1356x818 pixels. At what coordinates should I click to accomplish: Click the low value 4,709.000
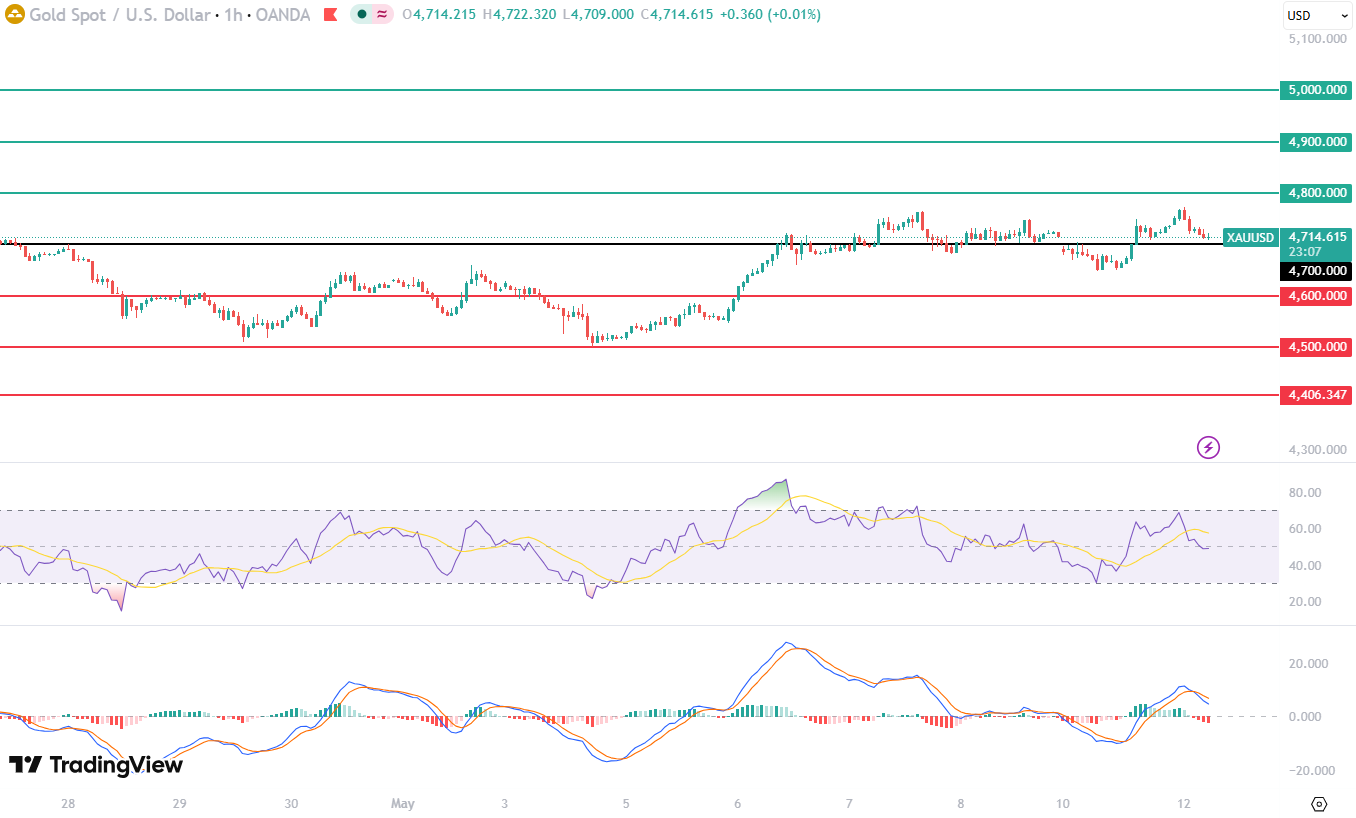603,15
